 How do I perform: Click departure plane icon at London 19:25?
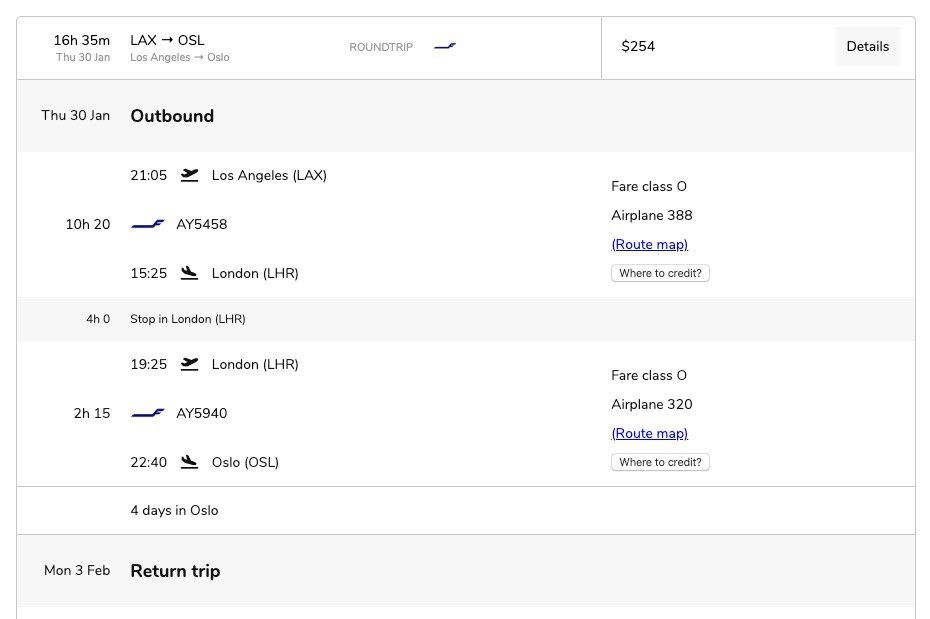(x=190, y=364)
